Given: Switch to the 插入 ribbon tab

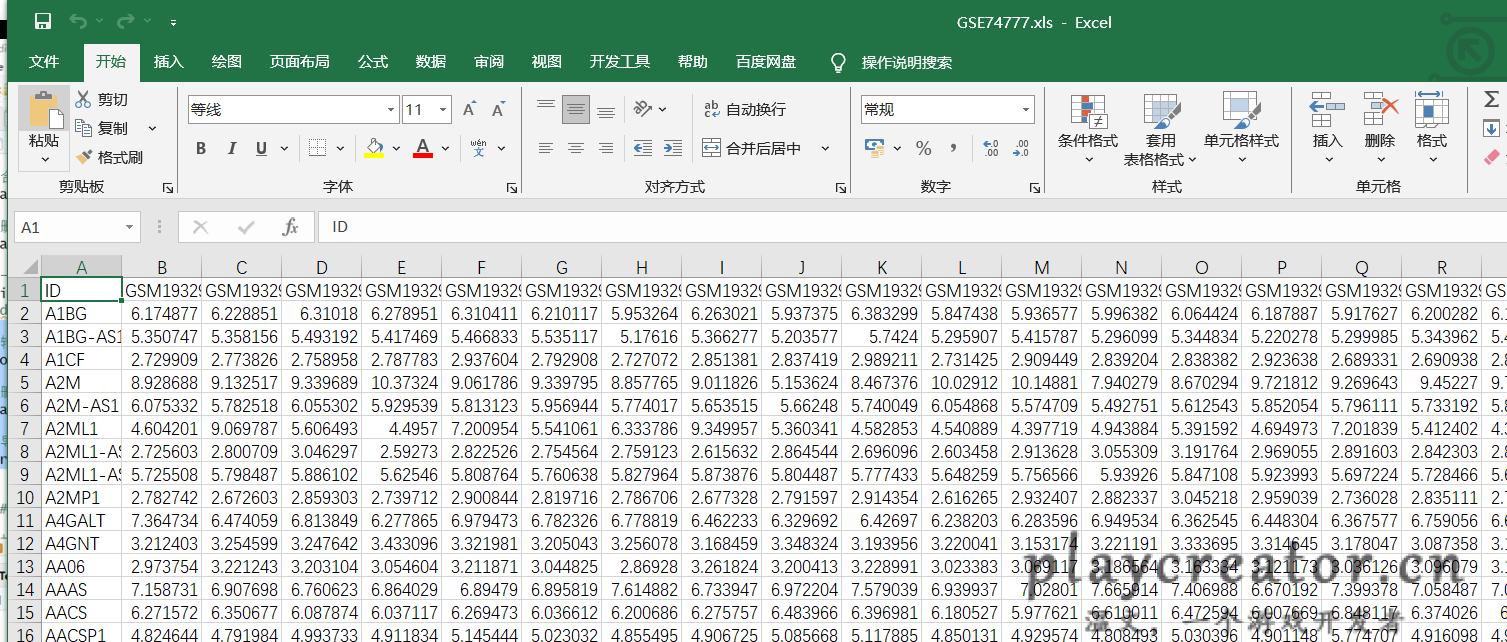Looking at the screenshot, I should pyautogui.click(x=168, y=62).
